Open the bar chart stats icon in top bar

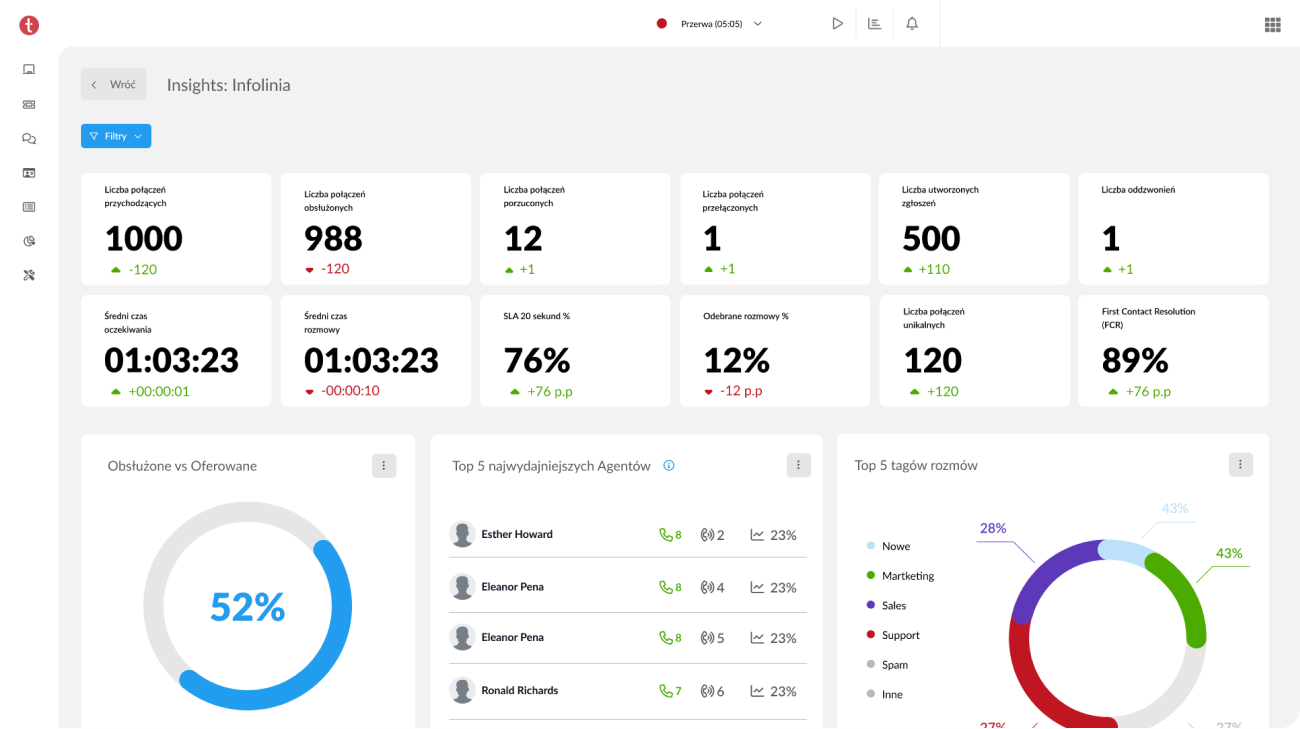[874, 24]
